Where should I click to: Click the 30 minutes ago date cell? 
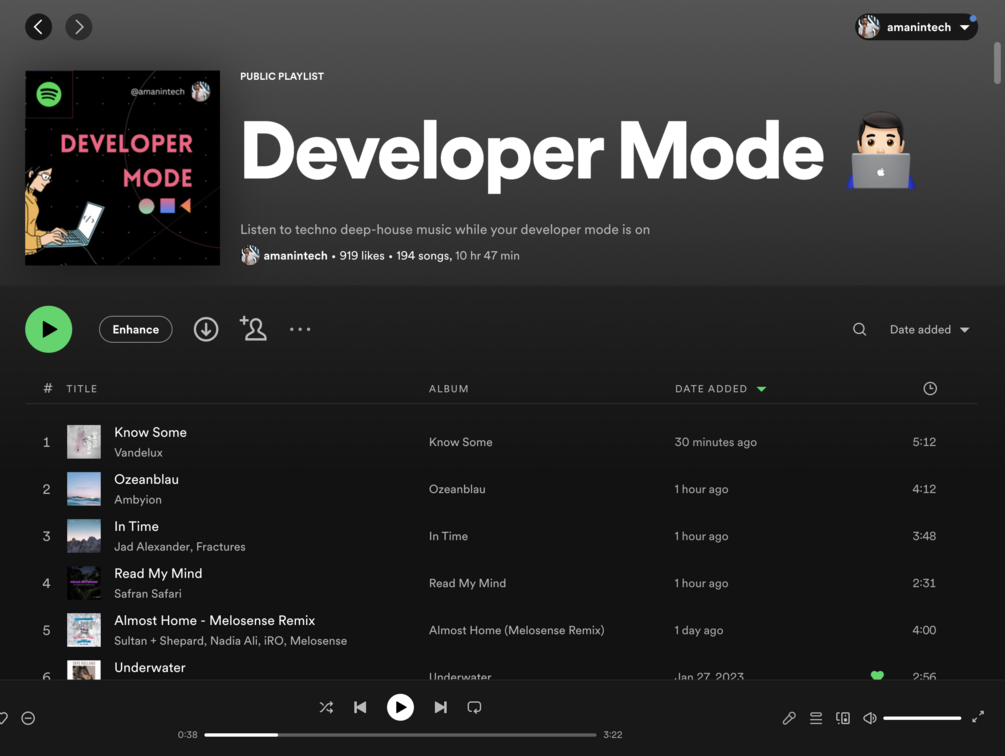pyautogui.click(x=715, y=442)
